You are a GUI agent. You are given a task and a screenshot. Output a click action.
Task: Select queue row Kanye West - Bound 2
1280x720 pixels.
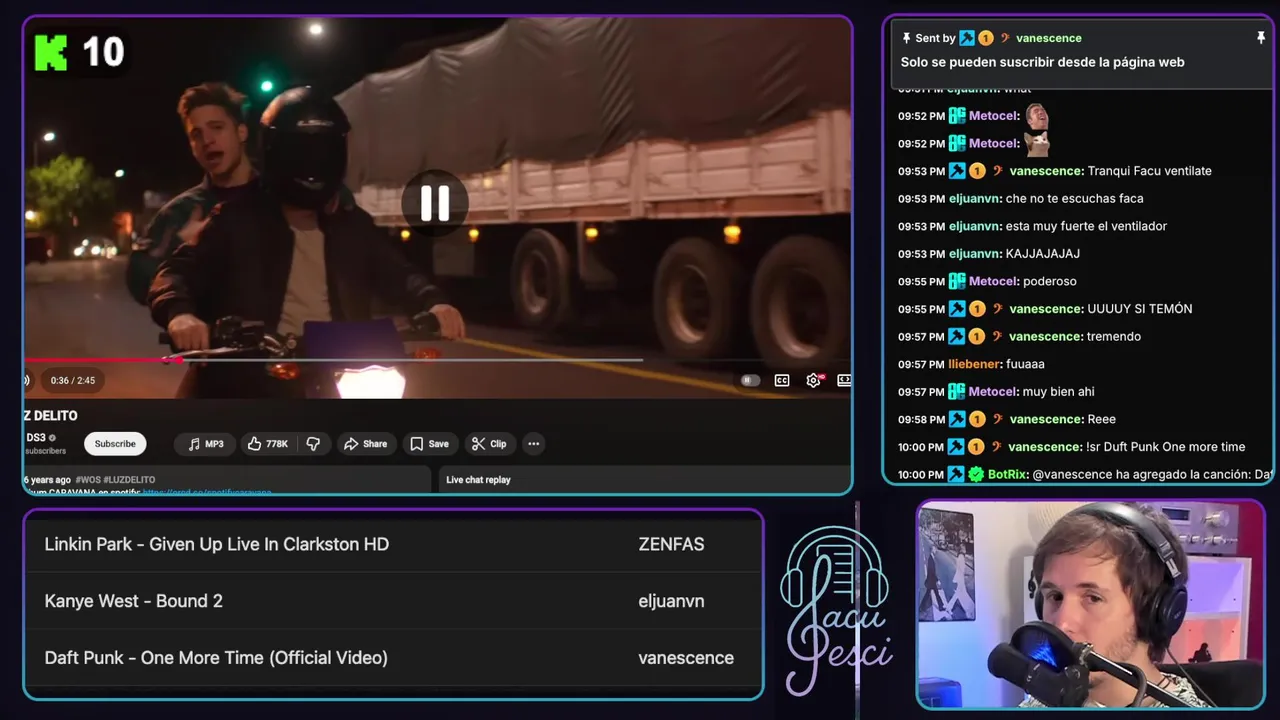pos(393,601)
